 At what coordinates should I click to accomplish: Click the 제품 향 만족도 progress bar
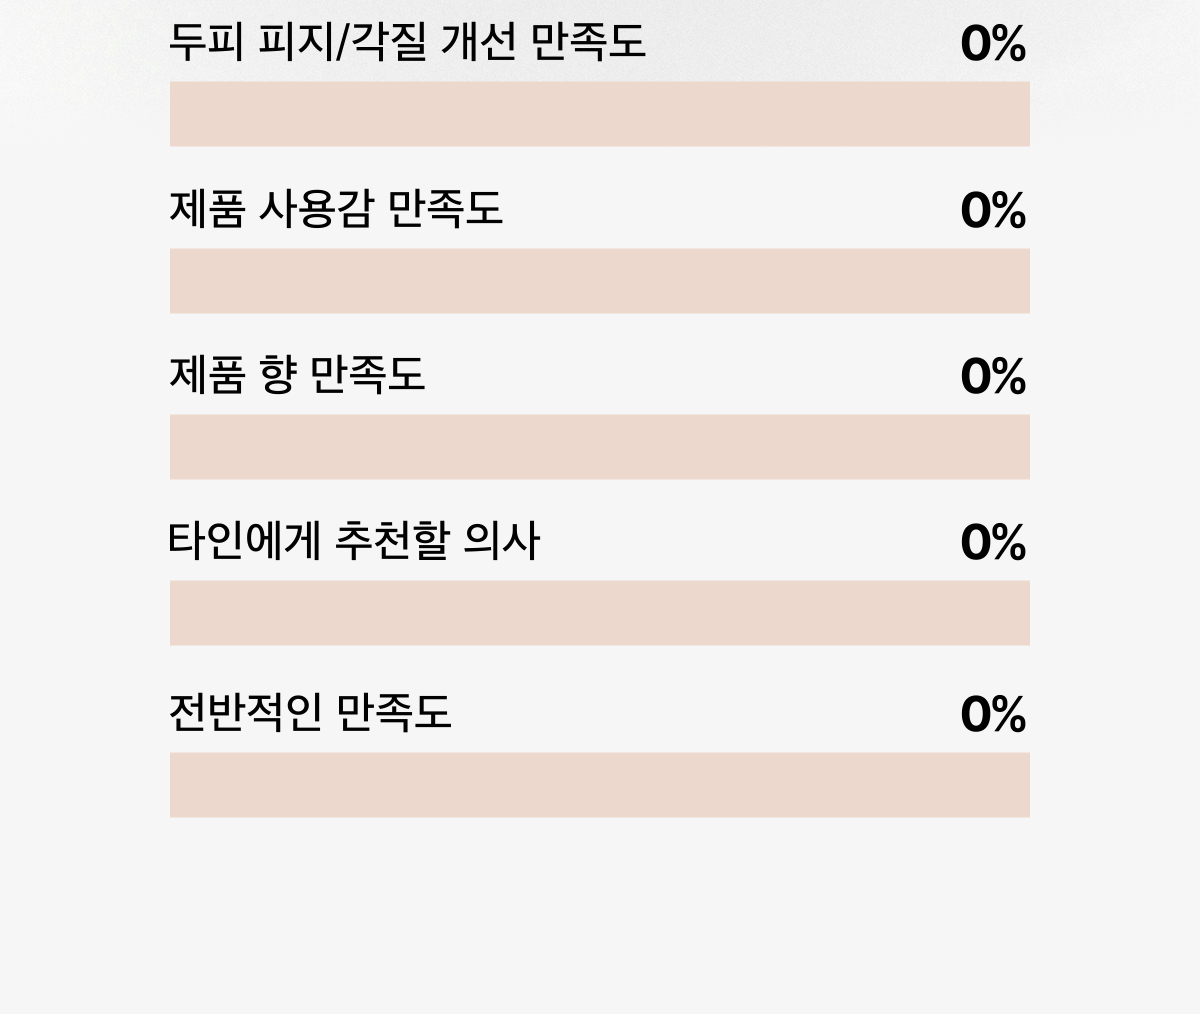(x=599, y=447)
